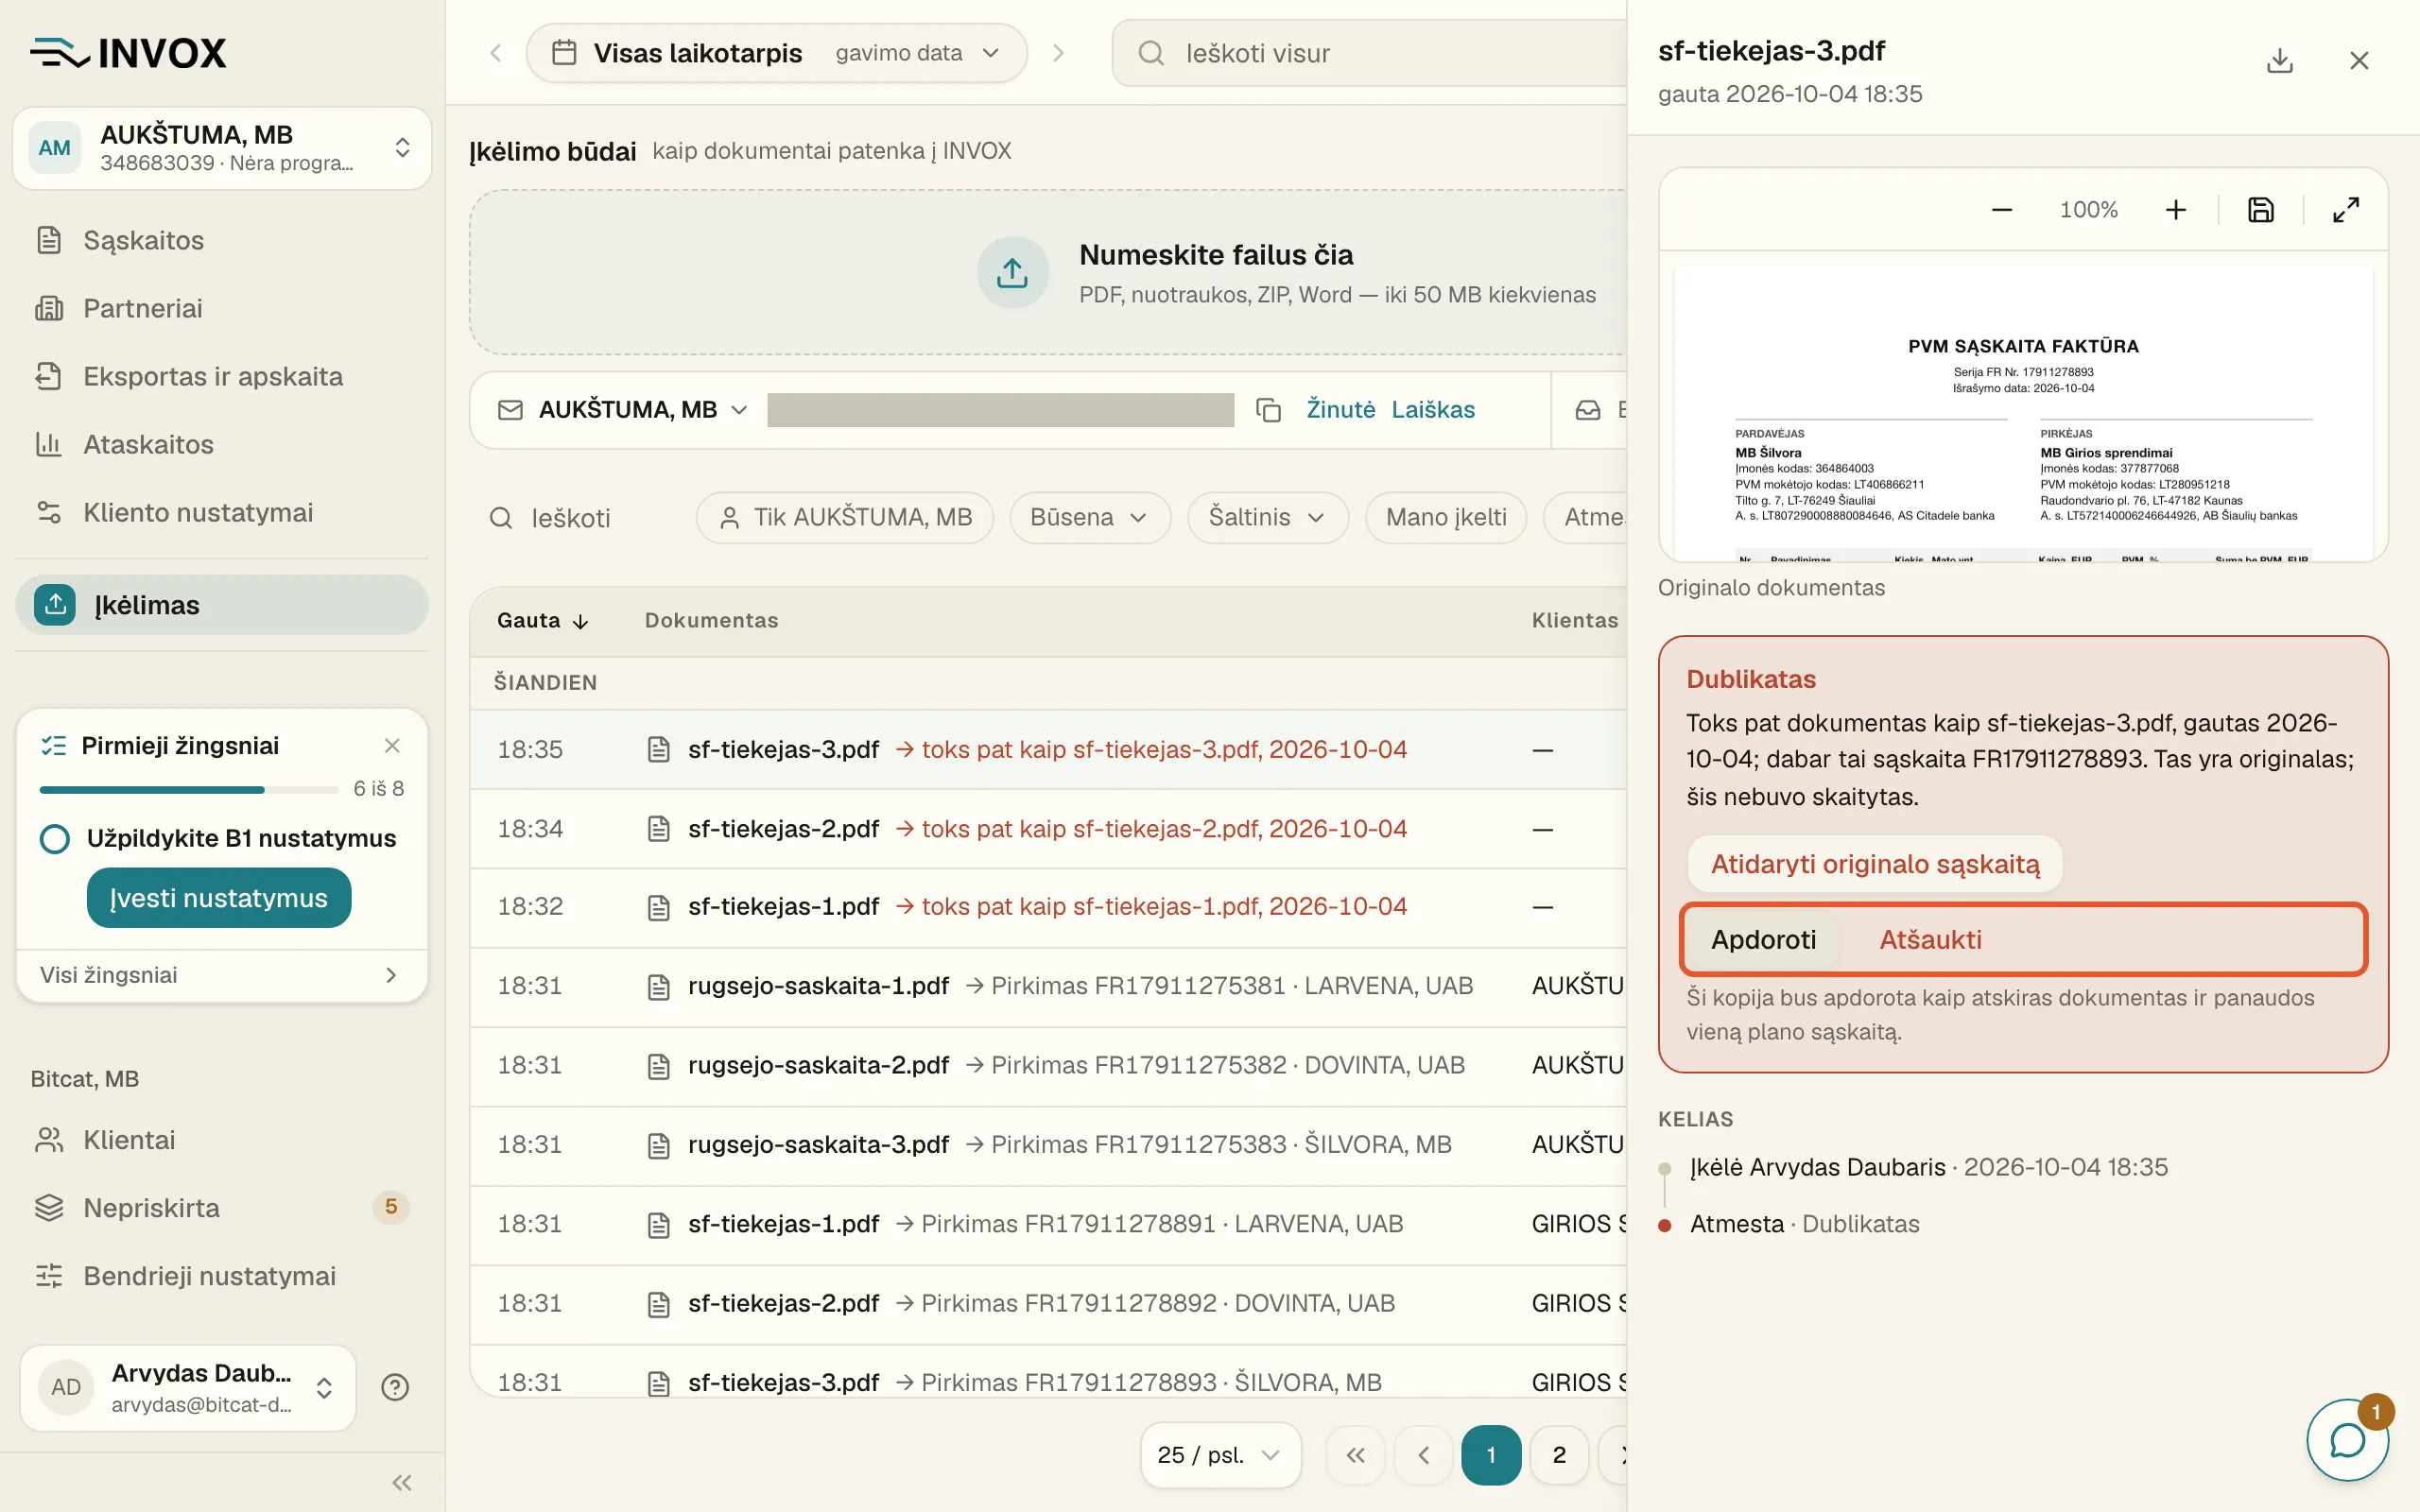Click the onboarding progress bar 6 iš 8

(189, 790)
